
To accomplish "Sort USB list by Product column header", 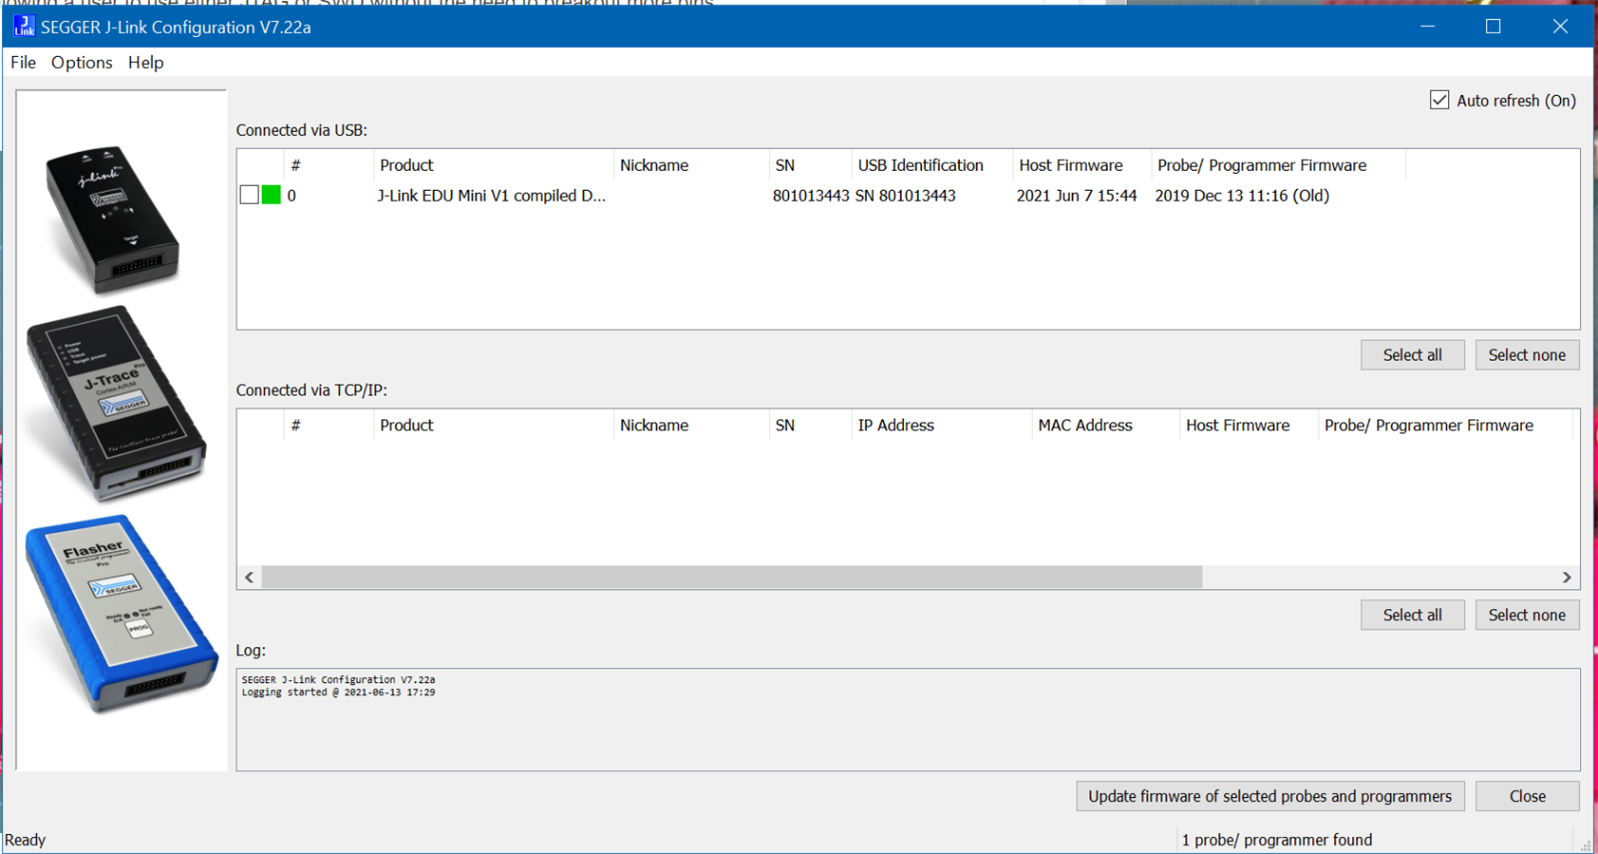I will pyautogui.click(x=406, y=165).
